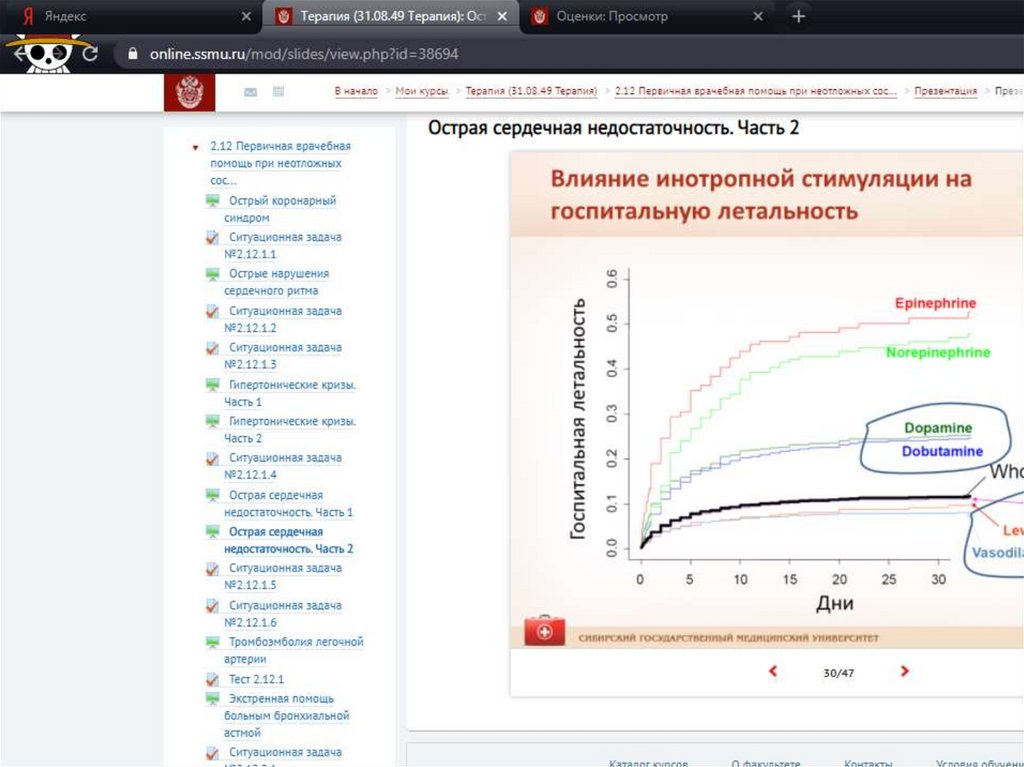Click task icon beside Ситуационная задача №2.12.1.1
The image size is (1024, 767).
(212, 238)
